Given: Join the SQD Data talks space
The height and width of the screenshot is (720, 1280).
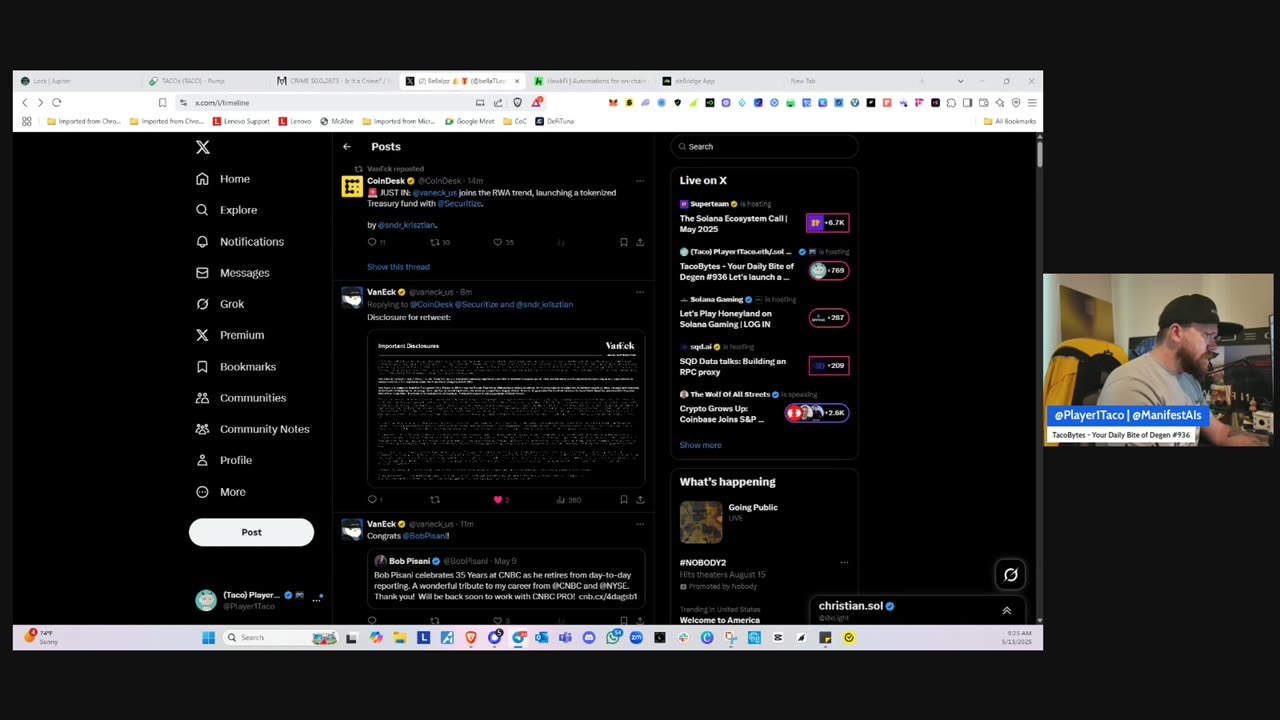Looking at the screenshot, I should (828, 366).
